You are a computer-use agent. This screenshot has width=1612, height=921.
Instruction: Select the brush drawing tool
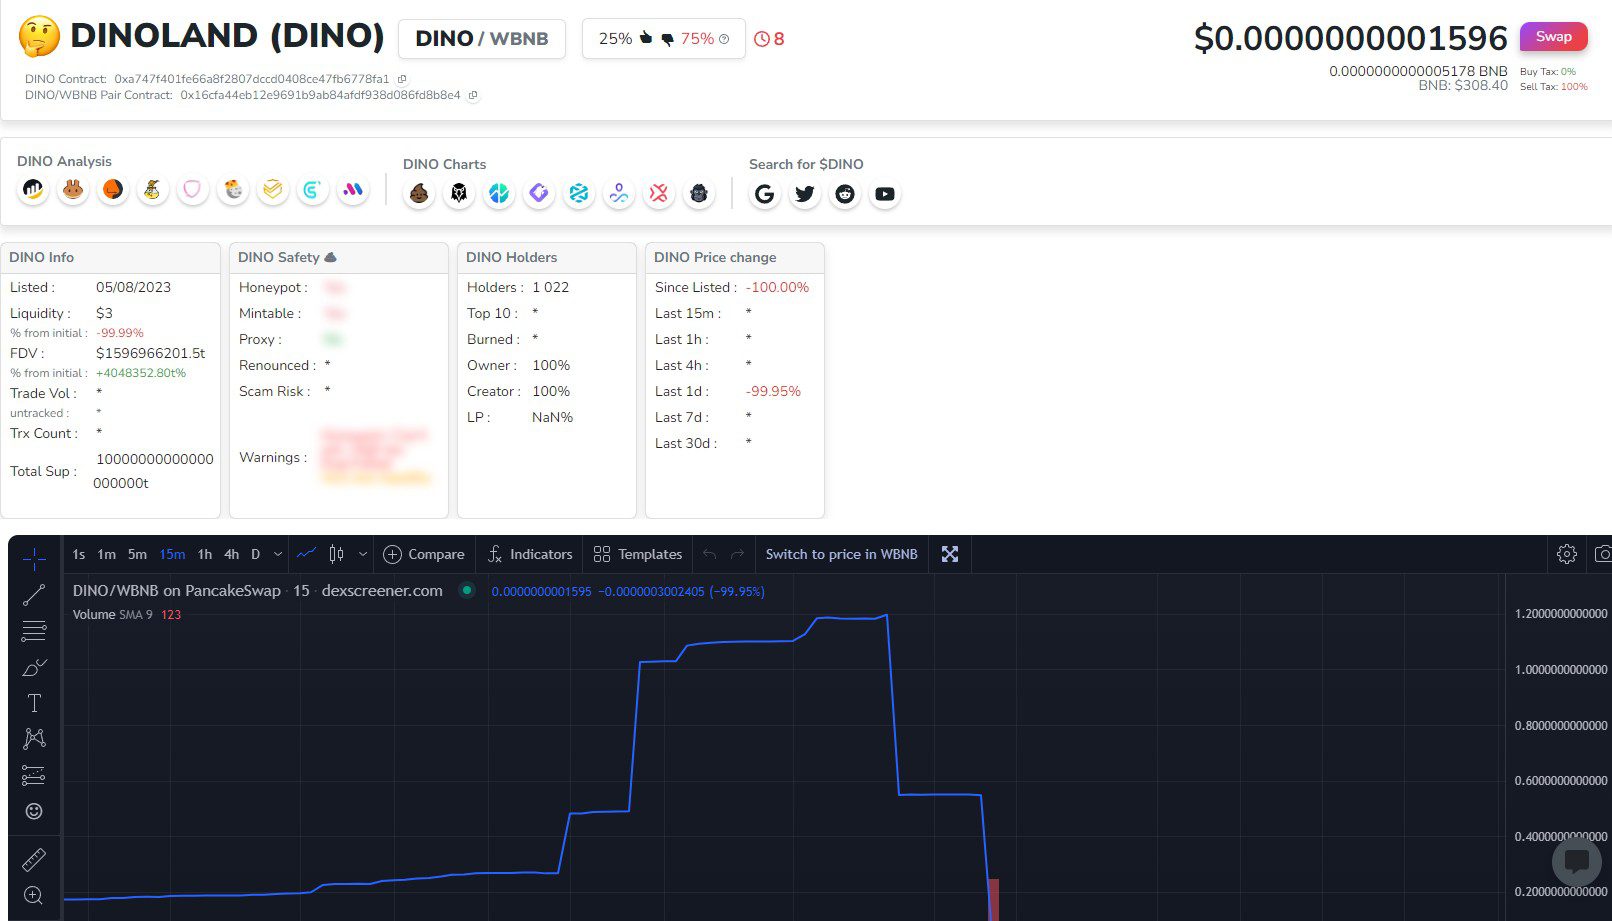coord(34,667)
